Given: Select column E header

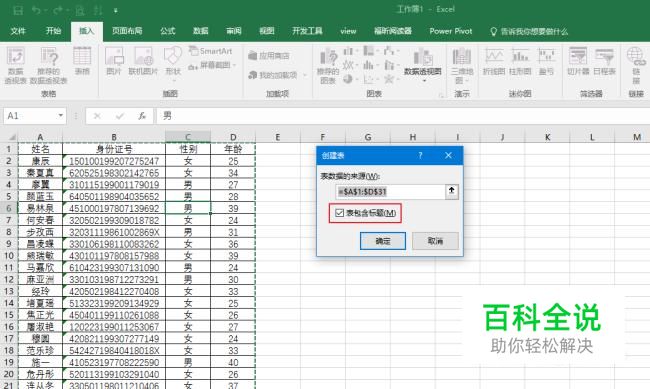Looking at the screenshot, I should (x=278, y=137).
